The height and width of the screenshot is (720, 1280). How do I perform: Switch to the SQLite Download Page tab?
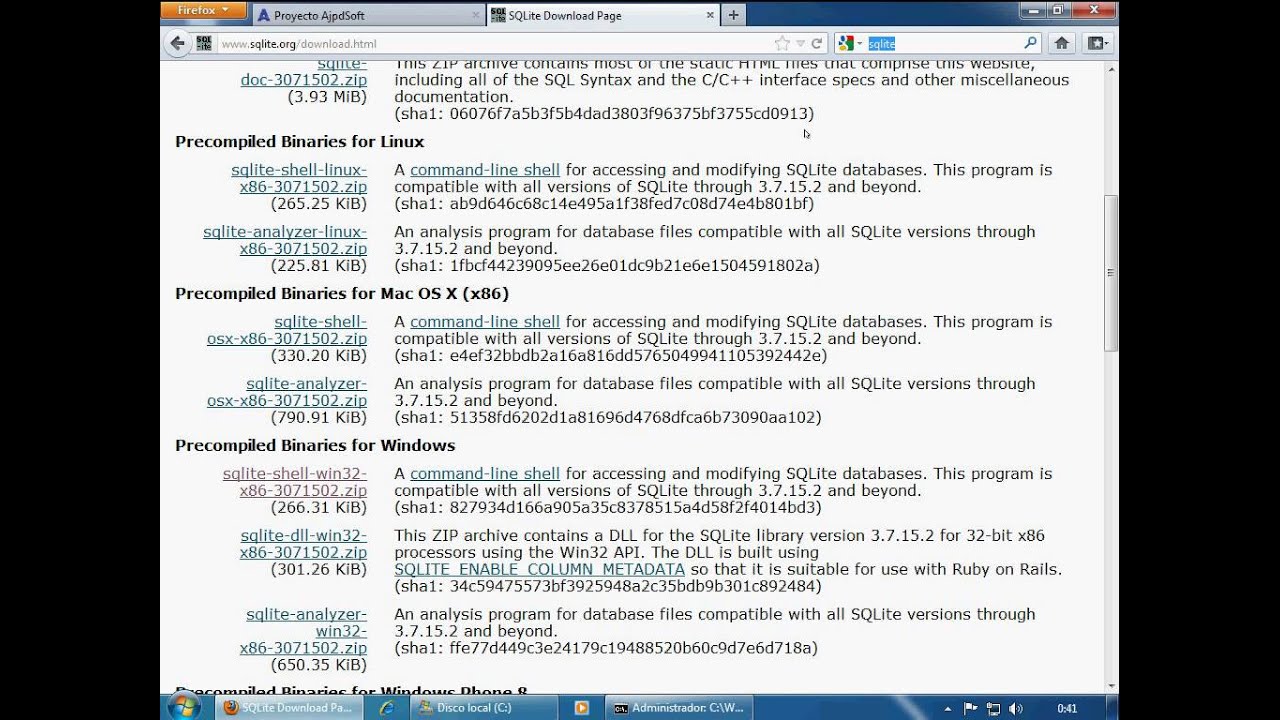(604, 15)
